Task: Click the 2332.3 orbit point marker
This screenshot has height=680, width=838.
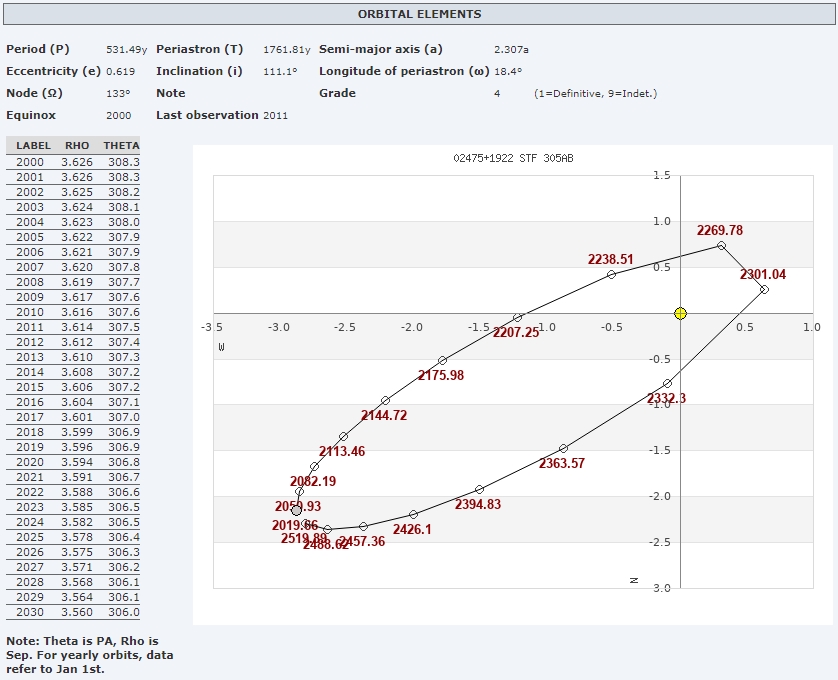Action: [x=667, y=383]
